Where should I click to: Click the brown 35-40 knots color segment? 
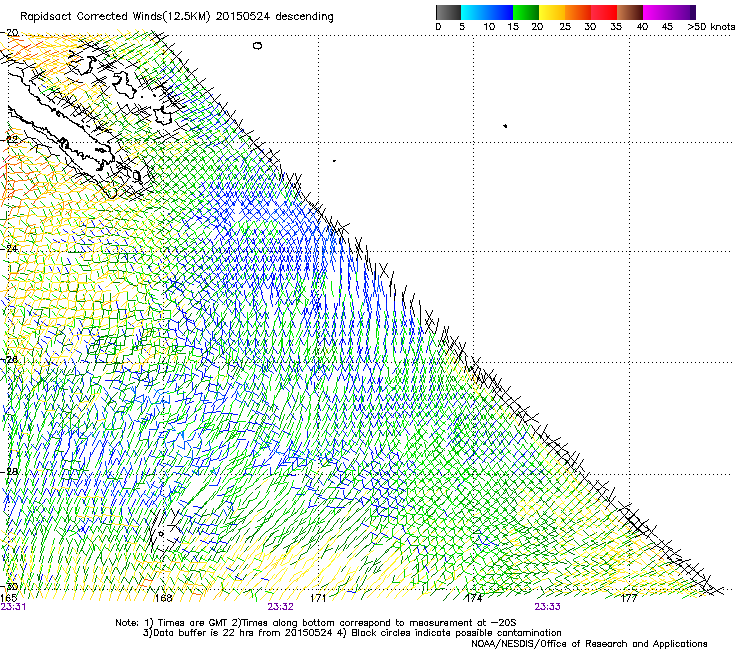coord(630,12)
